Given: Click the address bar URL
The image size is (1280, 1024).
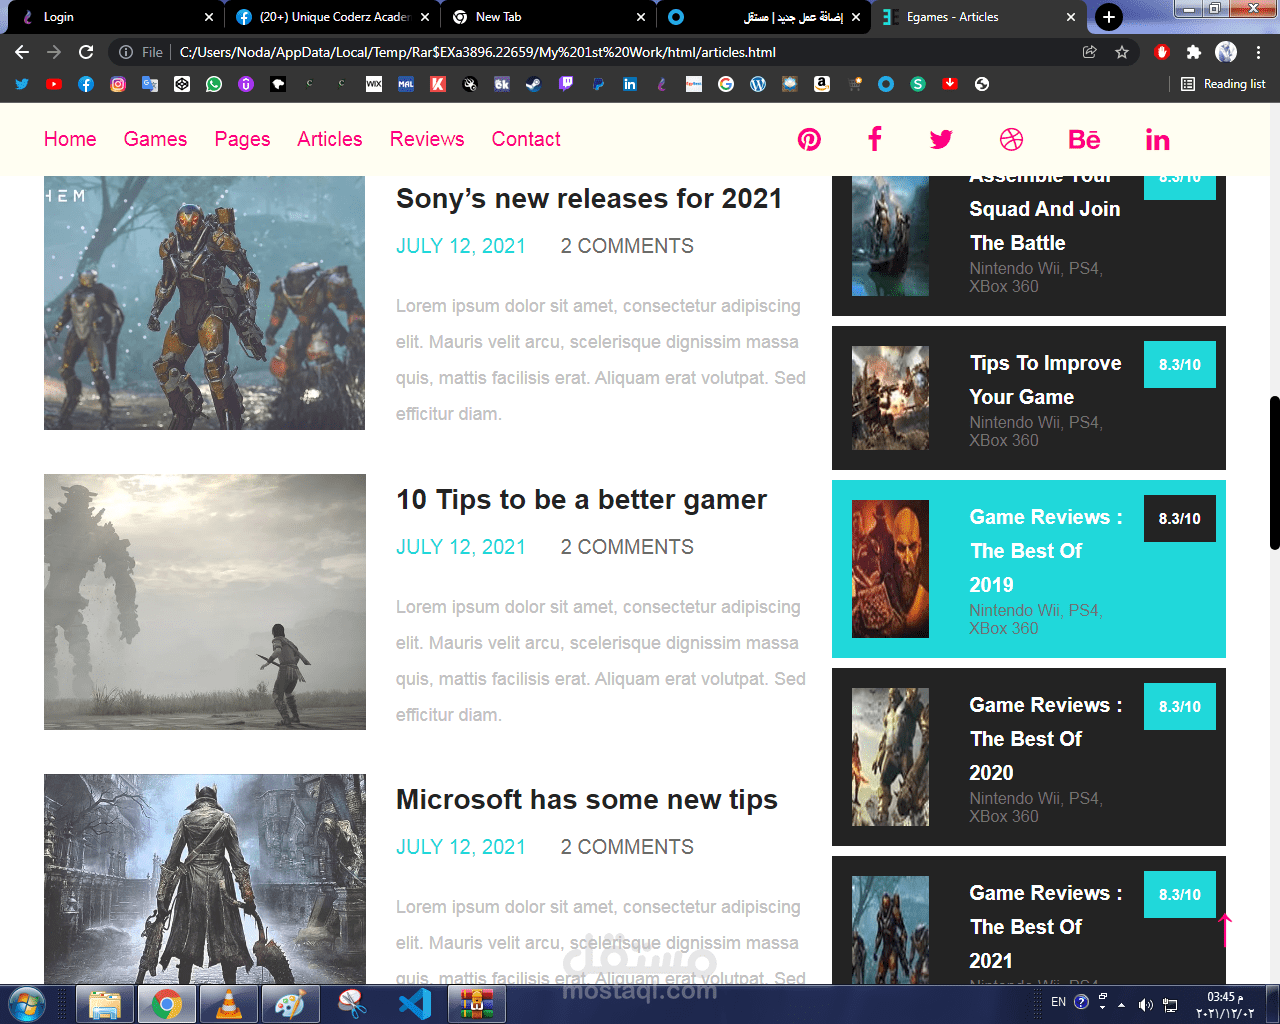Looking at the screenshot, I should 477,52.
